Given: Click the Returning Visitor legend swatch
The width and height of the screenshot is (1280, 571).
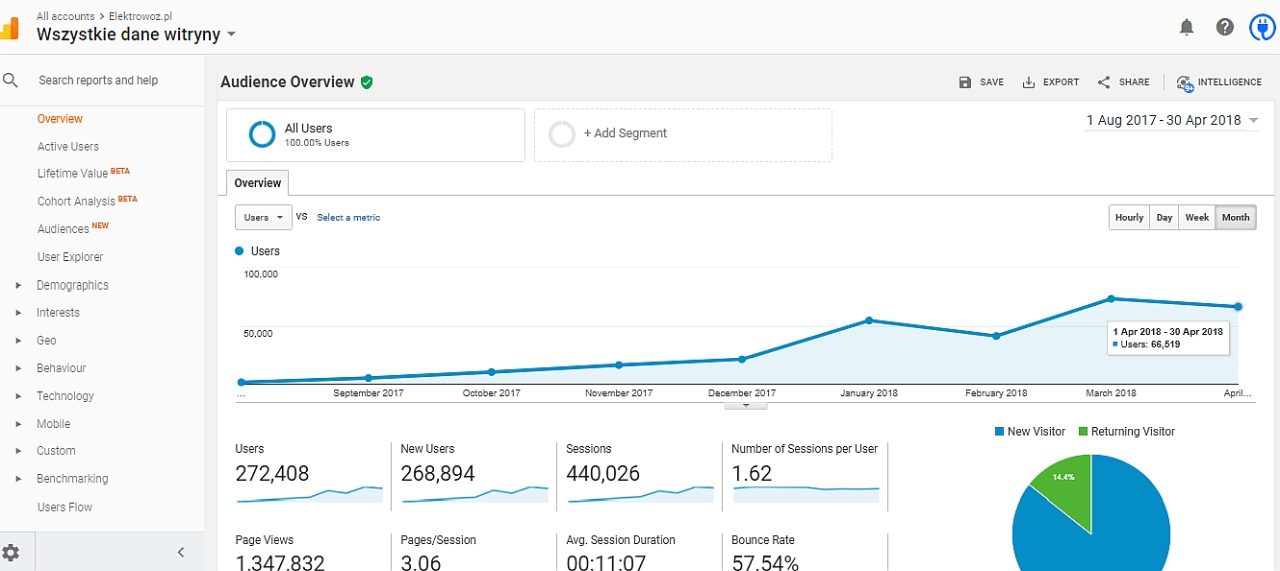Looking at the screenshot, I should [x=1083, y=432].
